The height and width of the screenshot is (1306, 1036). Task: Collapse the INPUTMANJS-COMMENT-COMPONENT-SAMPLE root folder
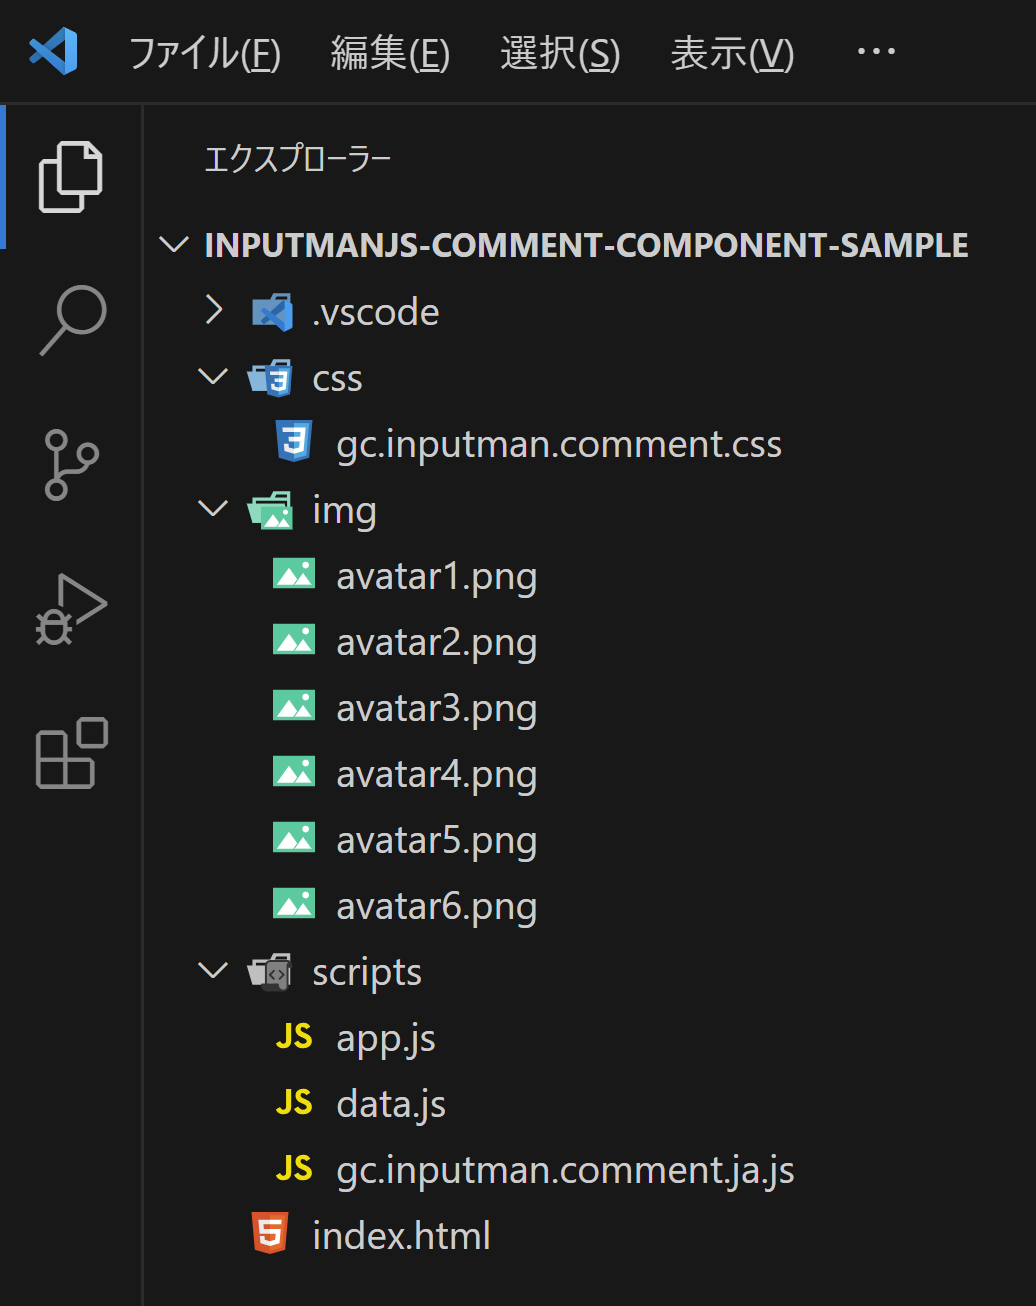point(173,244)
